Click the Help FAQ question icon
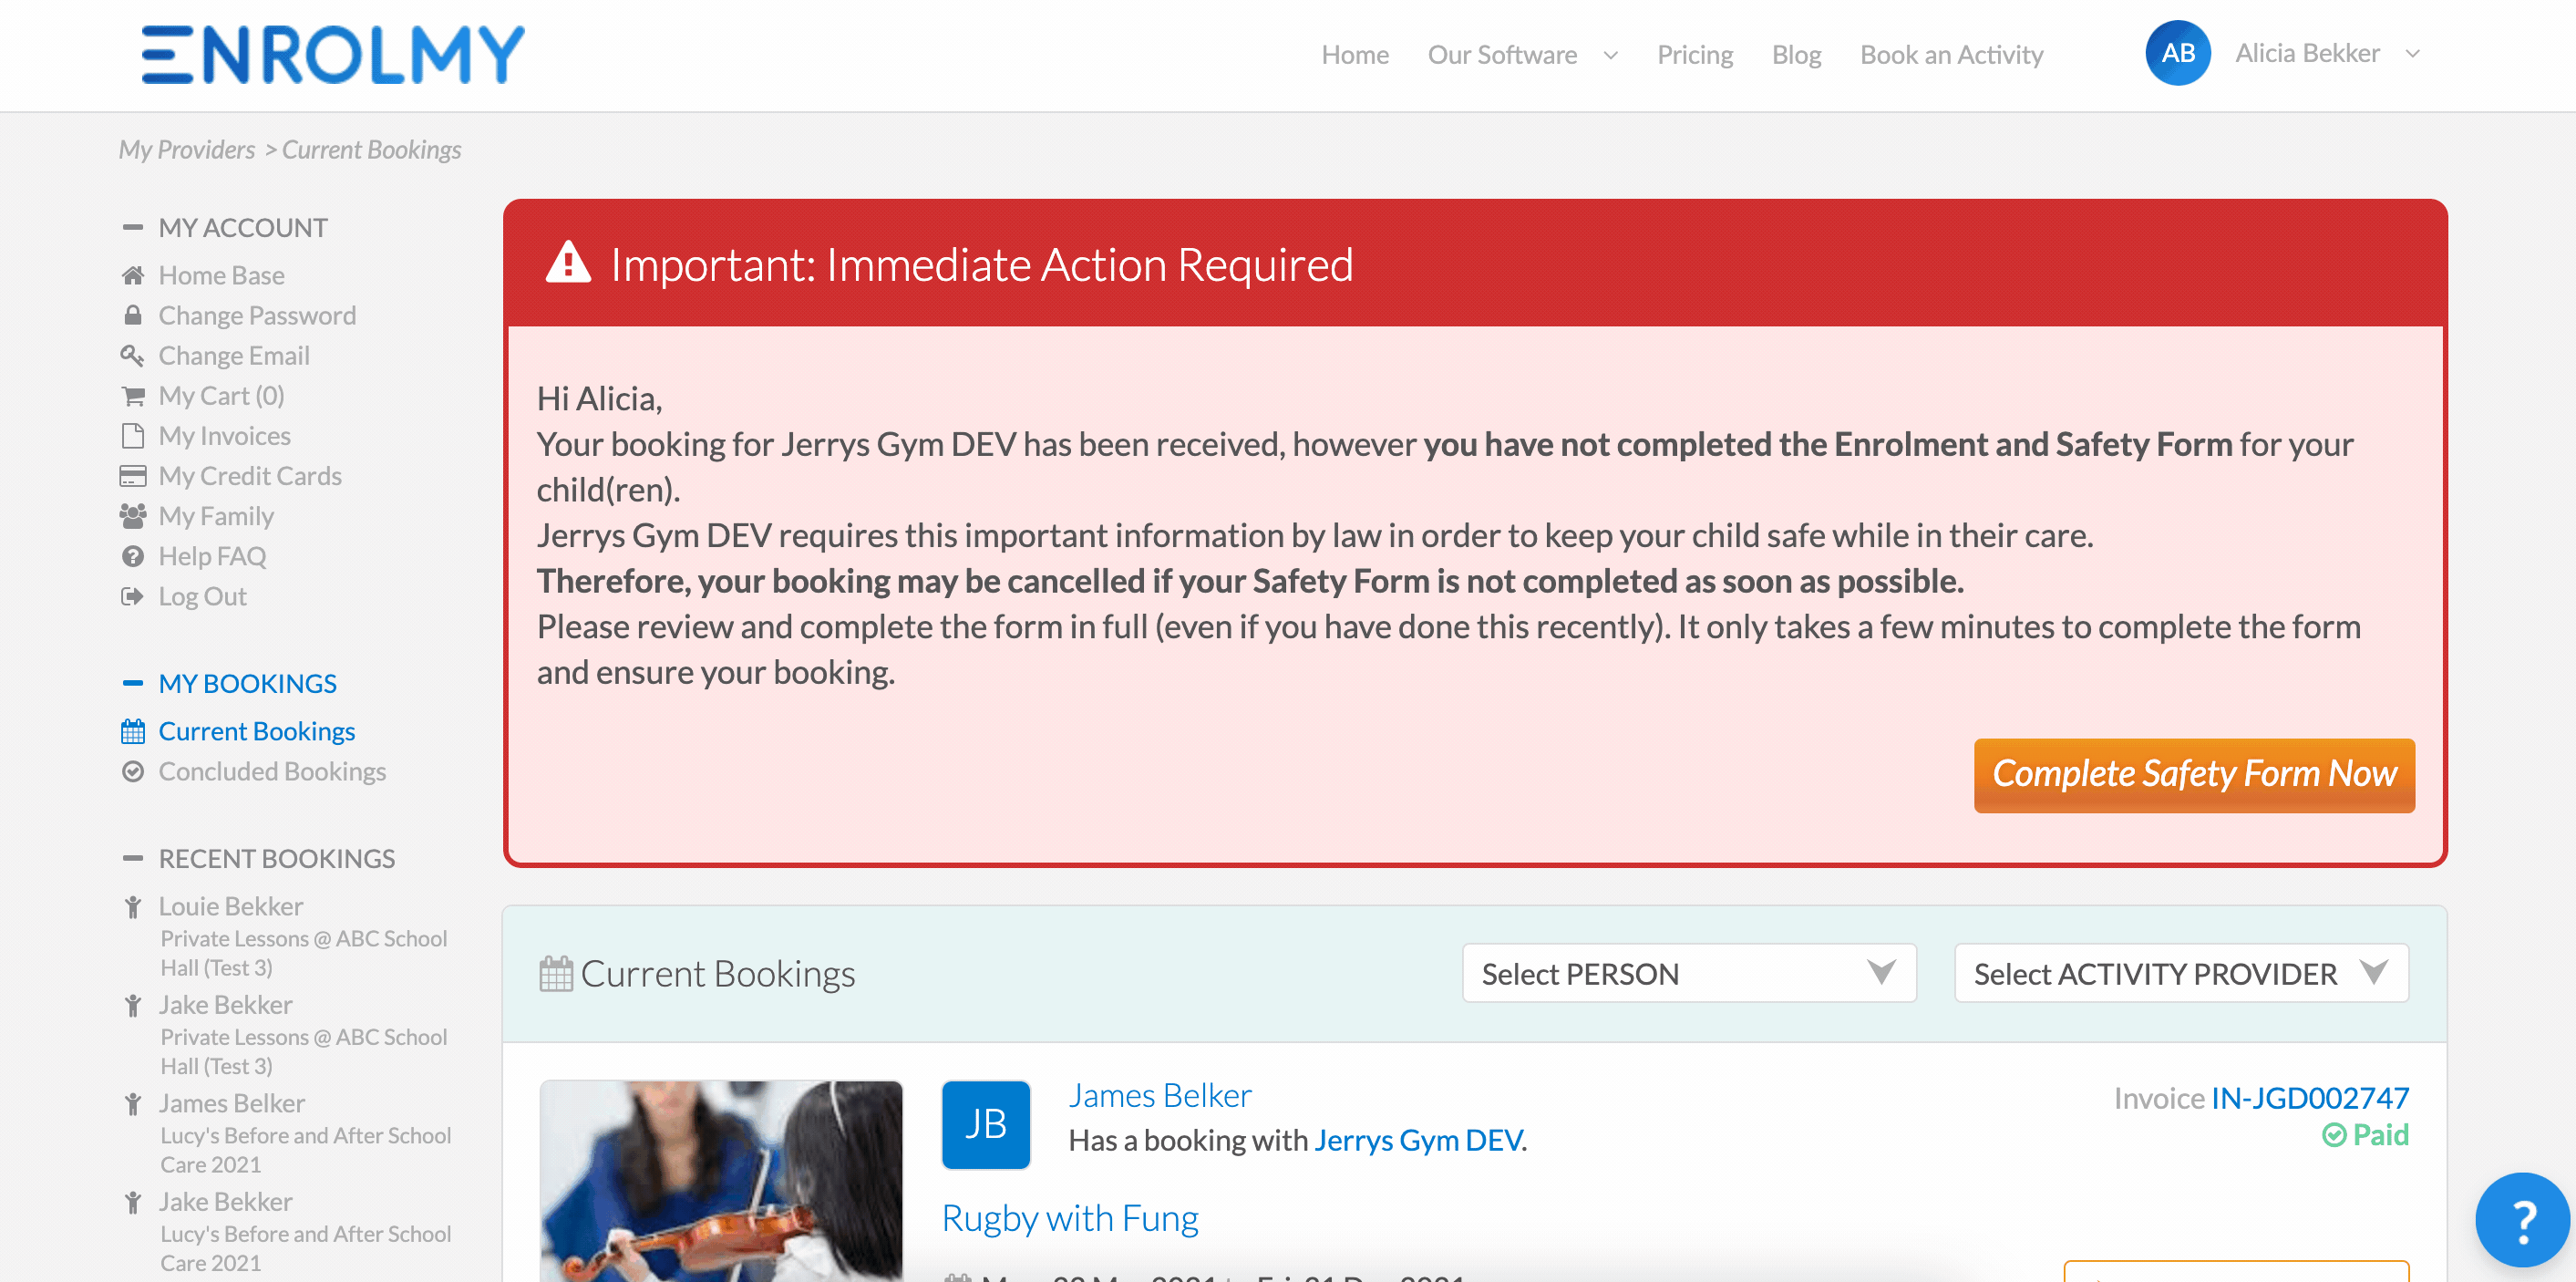 tap(132, 556)
